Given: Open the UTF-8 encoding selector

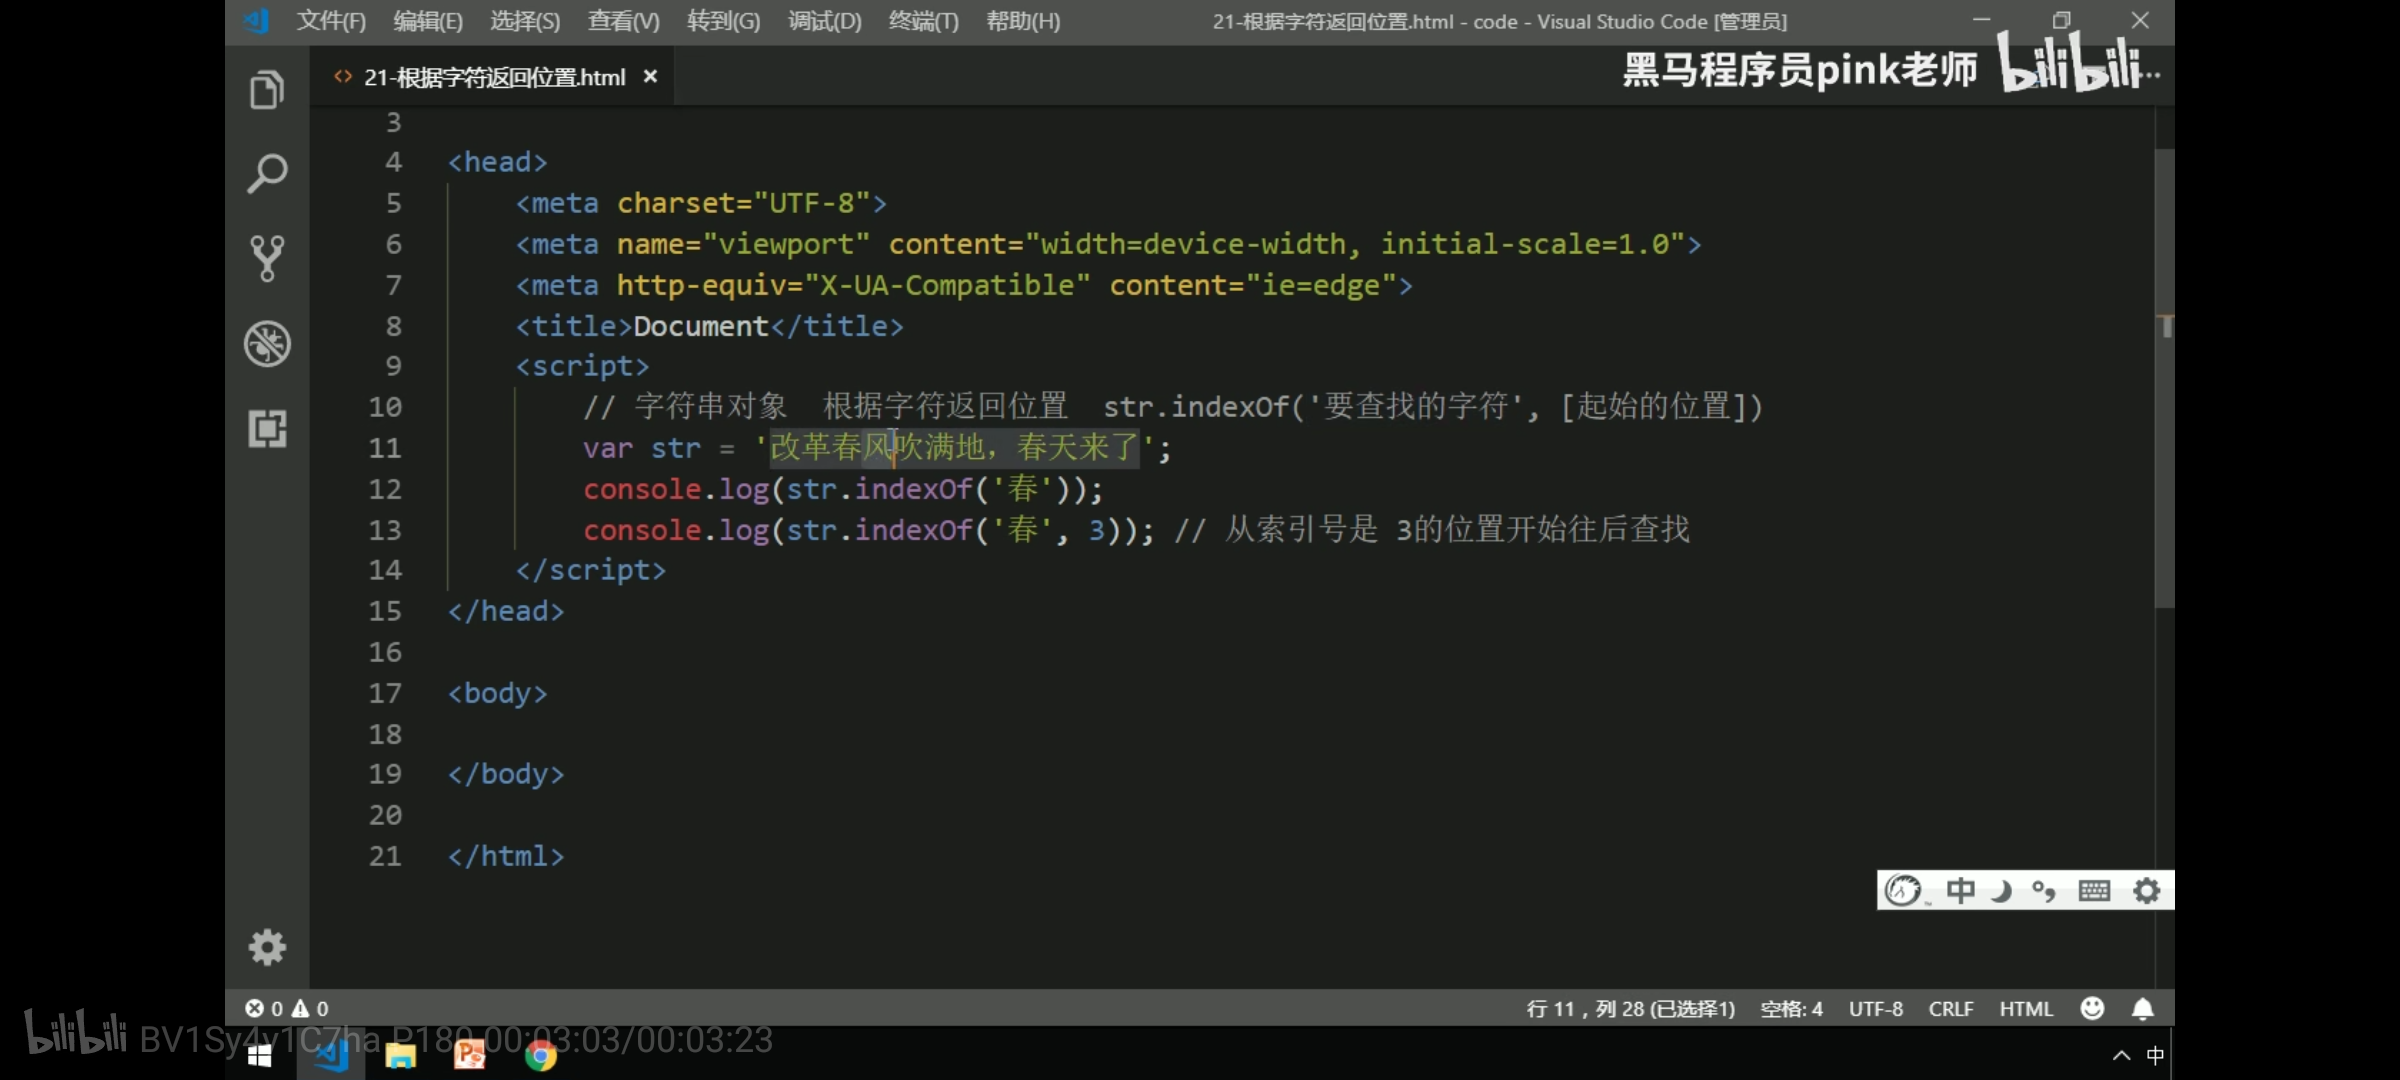Looking at the screenshot, I should click(x=1875, y=1008).
